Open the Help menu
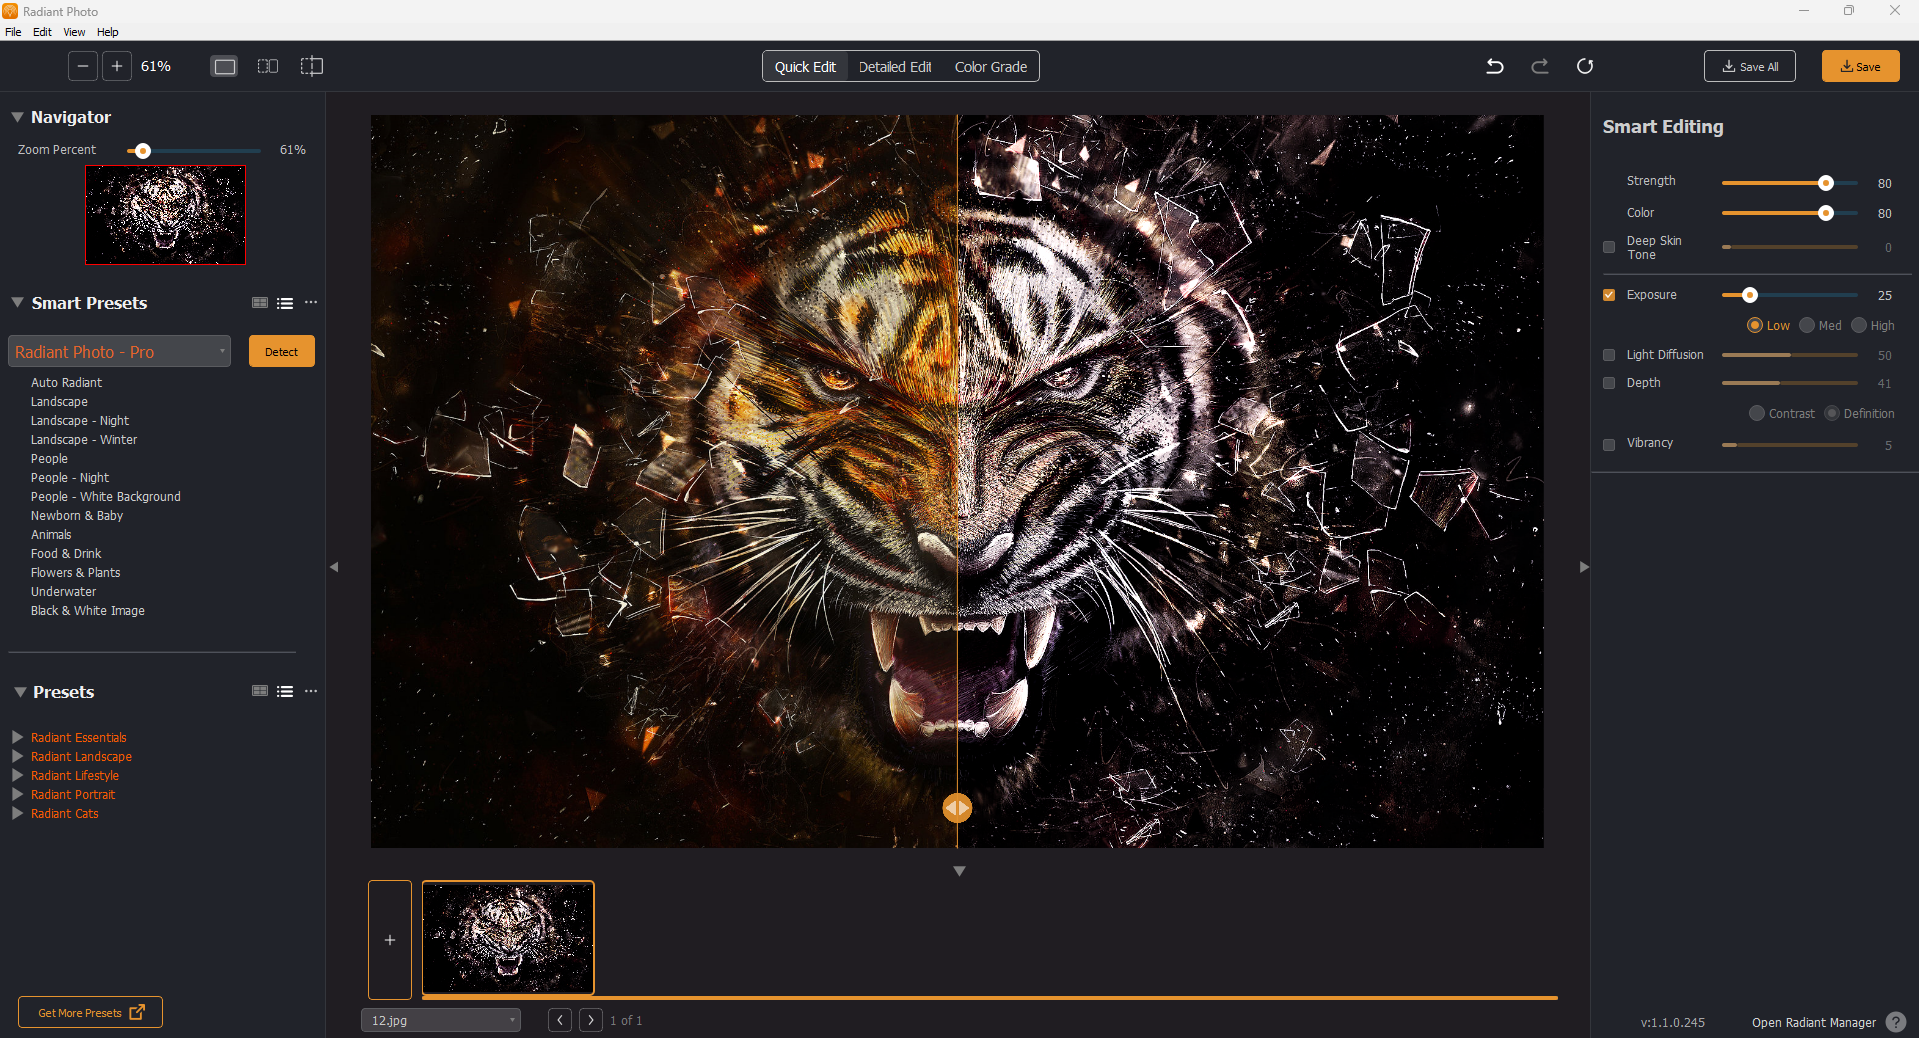The width and height of the screenshot is (1919, 1038). [x=107, y=32]
